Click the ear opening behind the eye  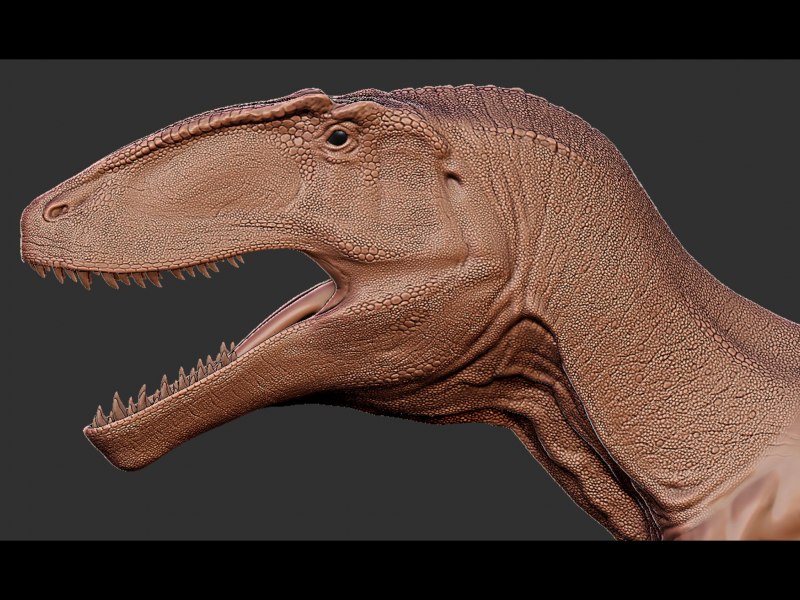[x=453, y=177]
